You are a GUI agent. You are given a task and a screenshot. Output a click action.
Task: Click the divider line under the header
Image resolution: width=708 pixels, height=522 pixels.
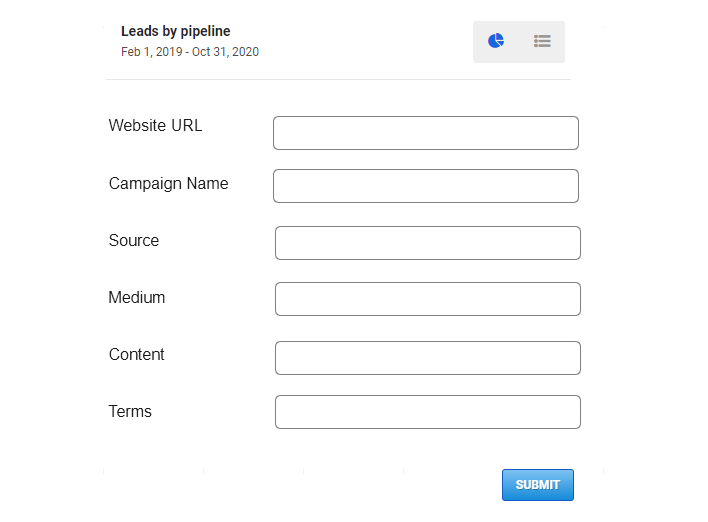(x=338, y=79)
